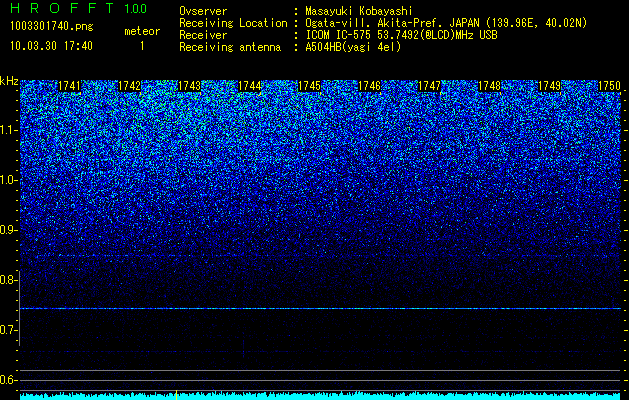Click the date stamp 10.03.30 17:40
Screen dimensions: 629x400
pyautogui.click(x=51, y=46)
